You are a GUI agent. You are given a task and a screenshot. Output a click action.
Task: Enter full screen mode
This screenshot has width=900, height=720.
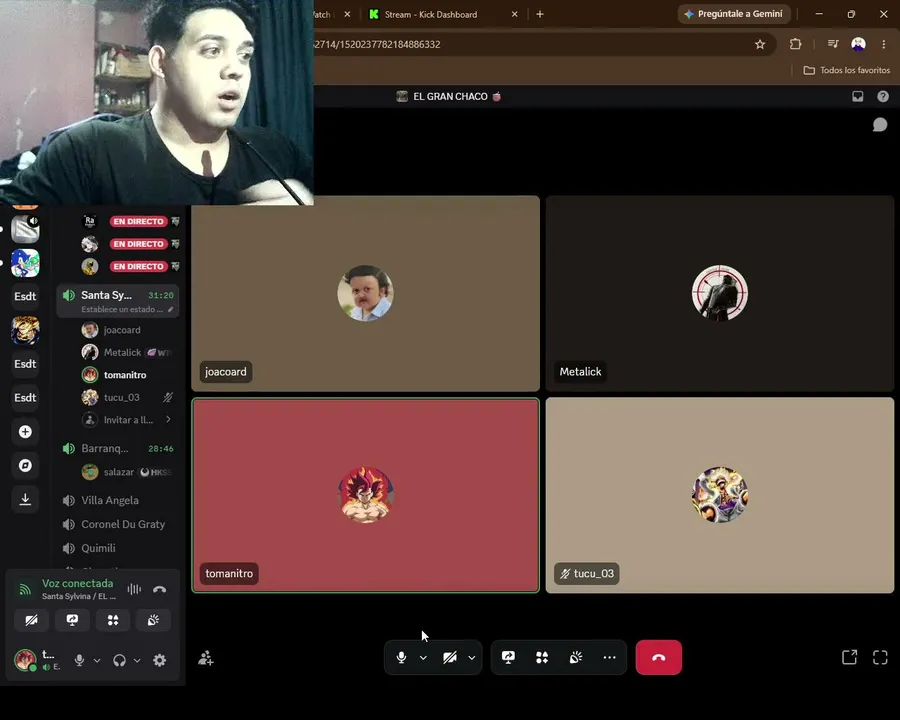click(880, 657)
